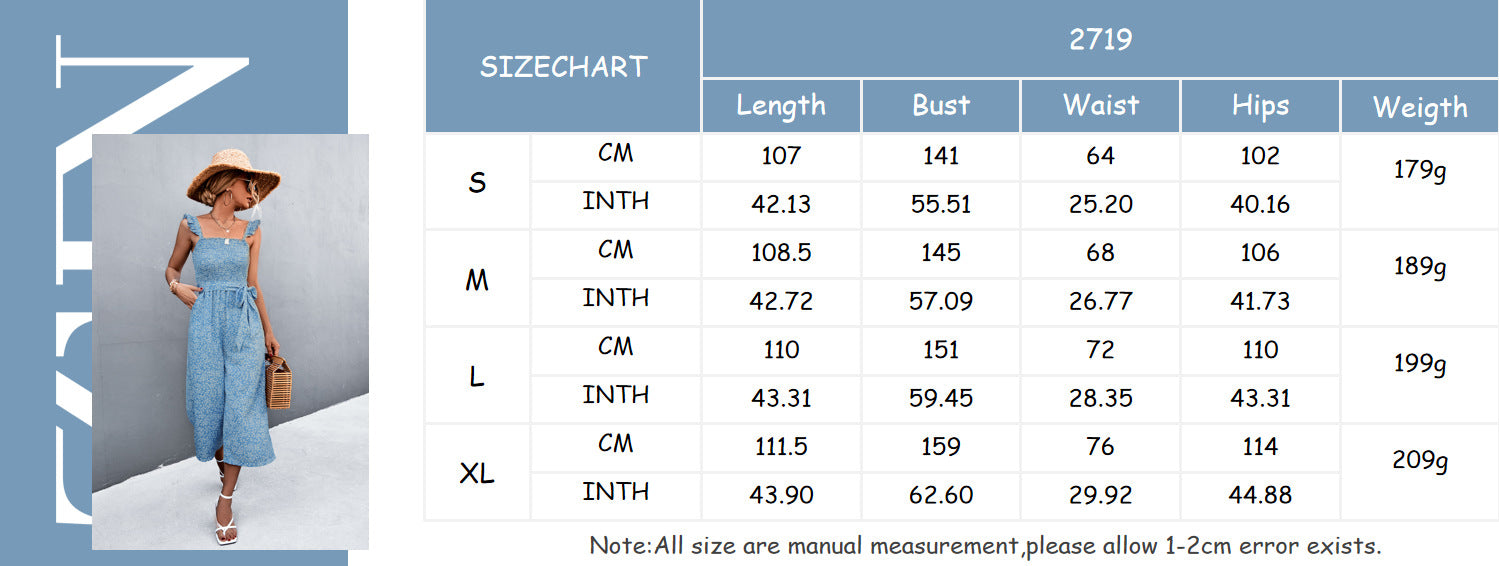Click the 108.5 length value
This screenshot has height=566, width=1499.
[x=781, y=253]
